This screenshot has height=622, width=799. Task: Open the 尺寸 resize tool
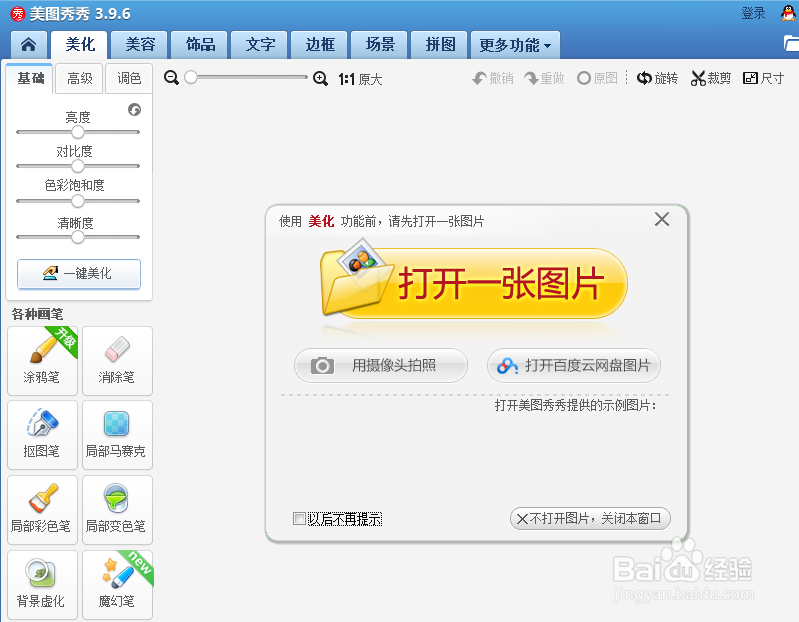(763, 78)
